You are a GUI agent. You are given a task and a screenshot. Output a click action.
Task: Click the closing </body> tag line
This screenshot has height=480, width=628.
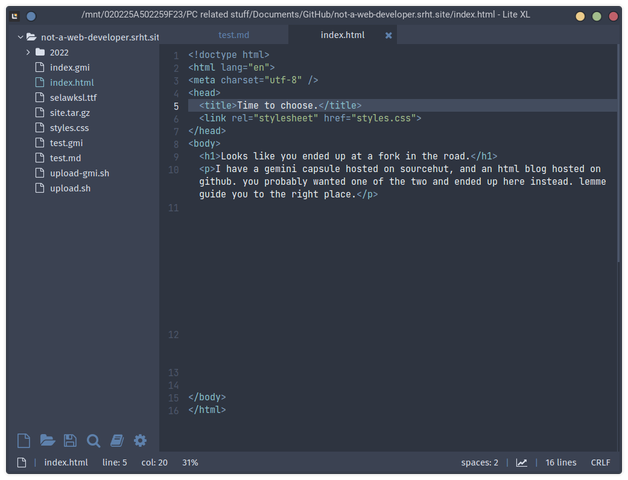(207, 397)
